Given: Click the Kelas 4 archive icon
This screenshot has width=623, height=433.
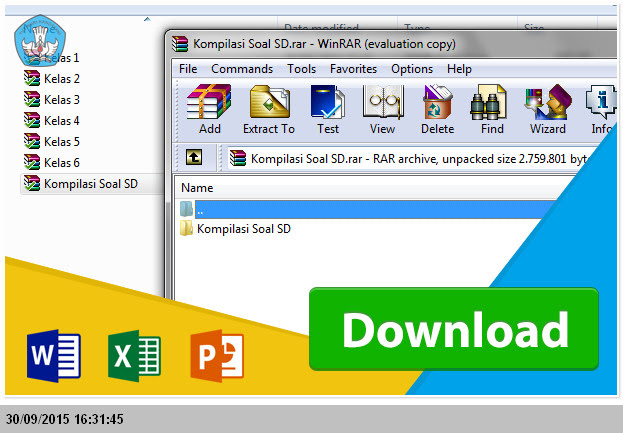Looking at the screenshot, I should pyautogui.click(x=32, y=120).
